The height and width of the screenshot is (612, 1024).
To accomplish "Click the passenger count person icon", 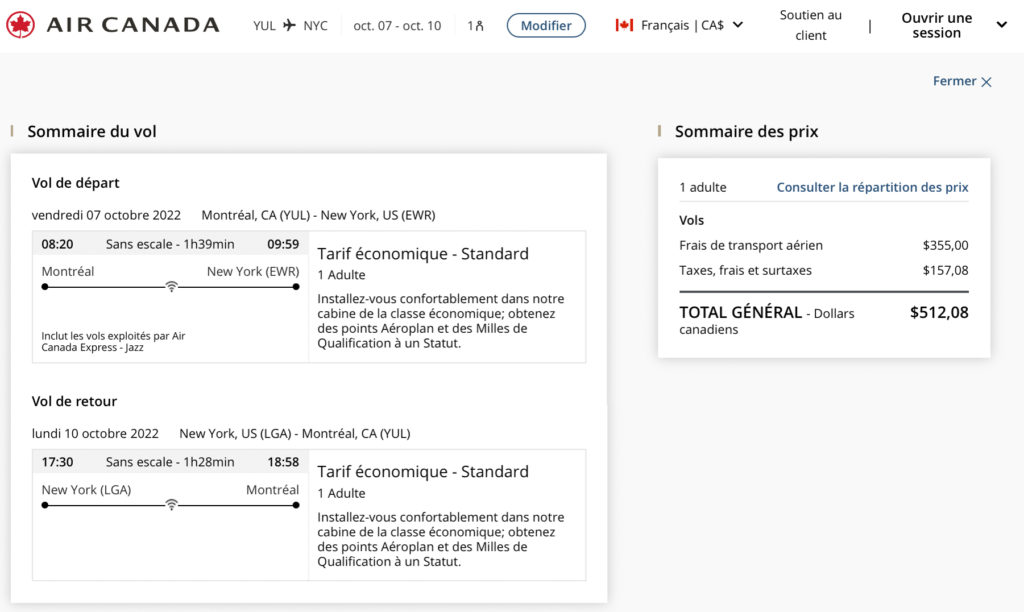I will (479, 26).
